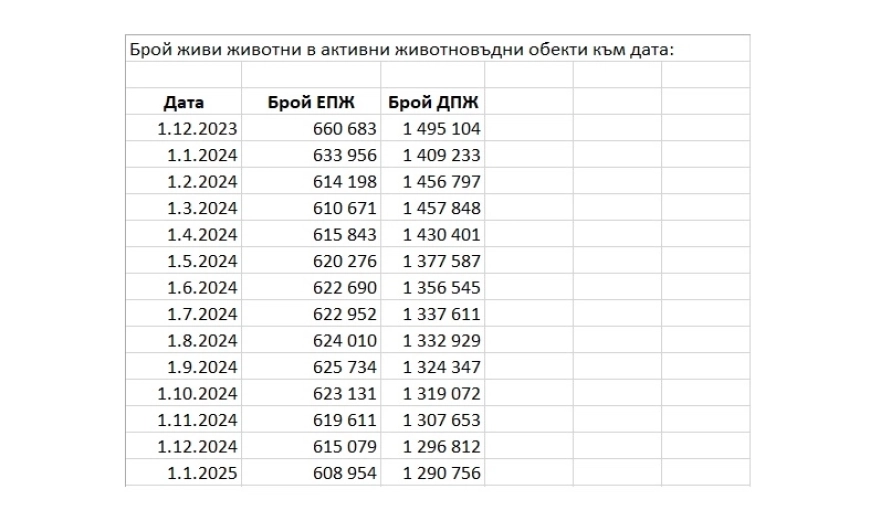Image resolution: width=870 pixels, height=521 pixels.
Task: Select date cell 1.10.2024
Action: (198, 393)
